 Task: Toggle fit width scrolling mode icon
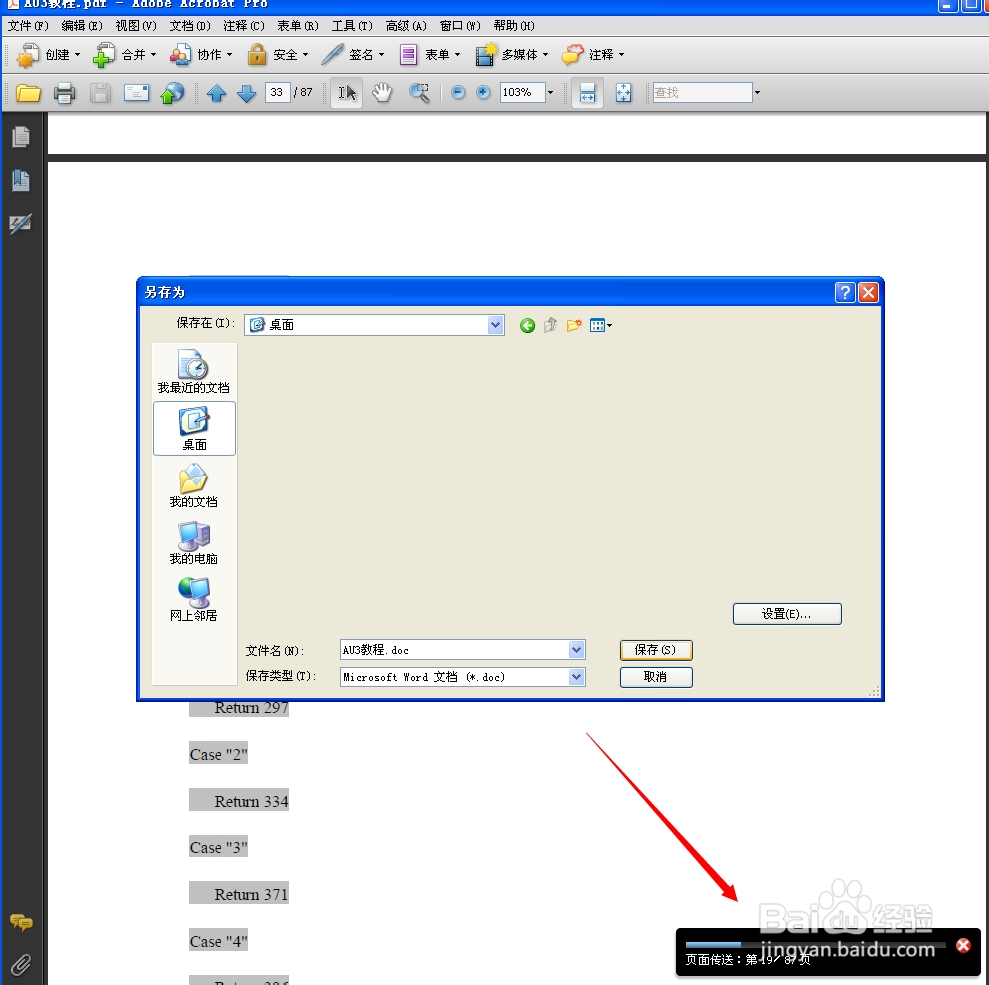587,93
